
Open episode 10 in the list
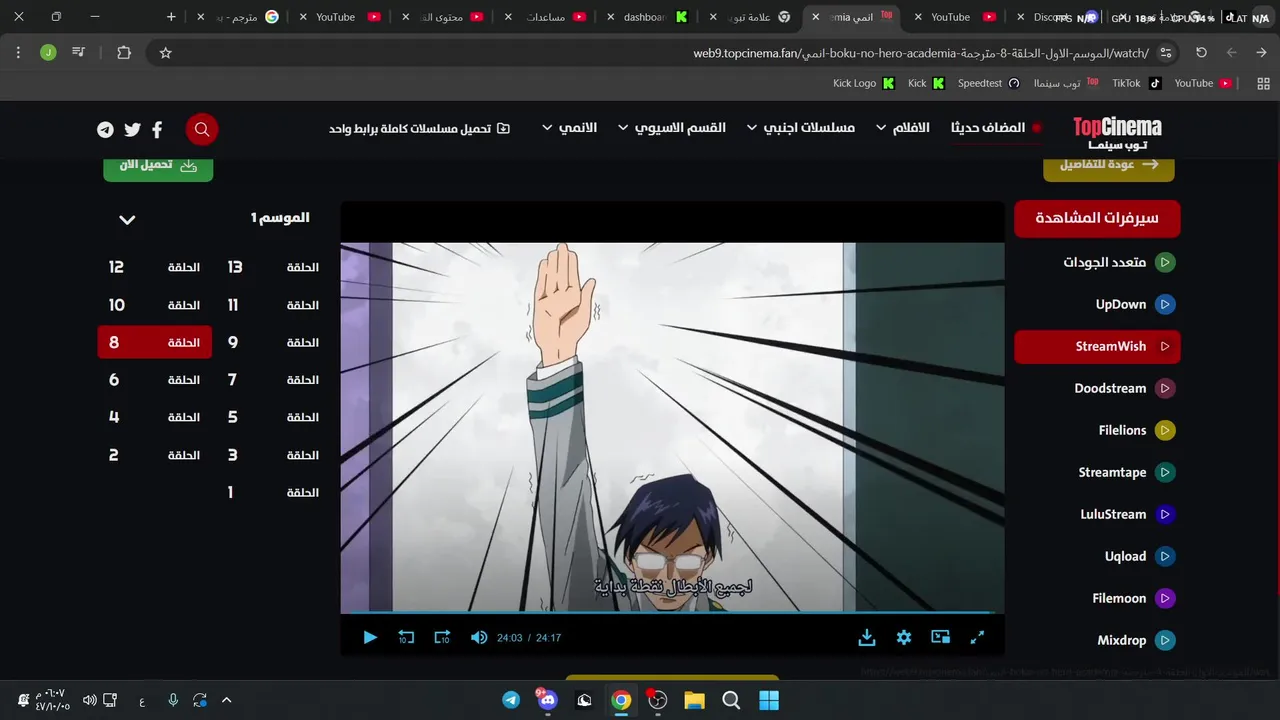[155, 305]
